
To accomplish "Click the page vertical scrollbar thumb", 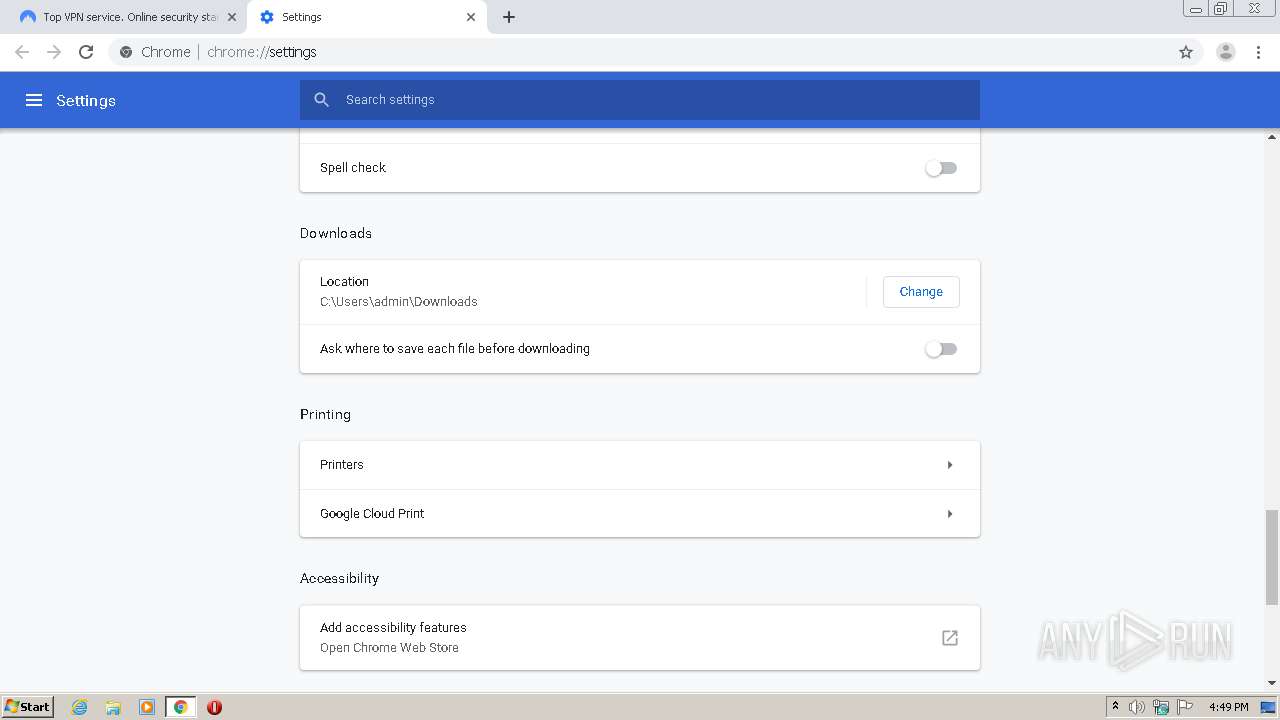I will point(1272,556).
